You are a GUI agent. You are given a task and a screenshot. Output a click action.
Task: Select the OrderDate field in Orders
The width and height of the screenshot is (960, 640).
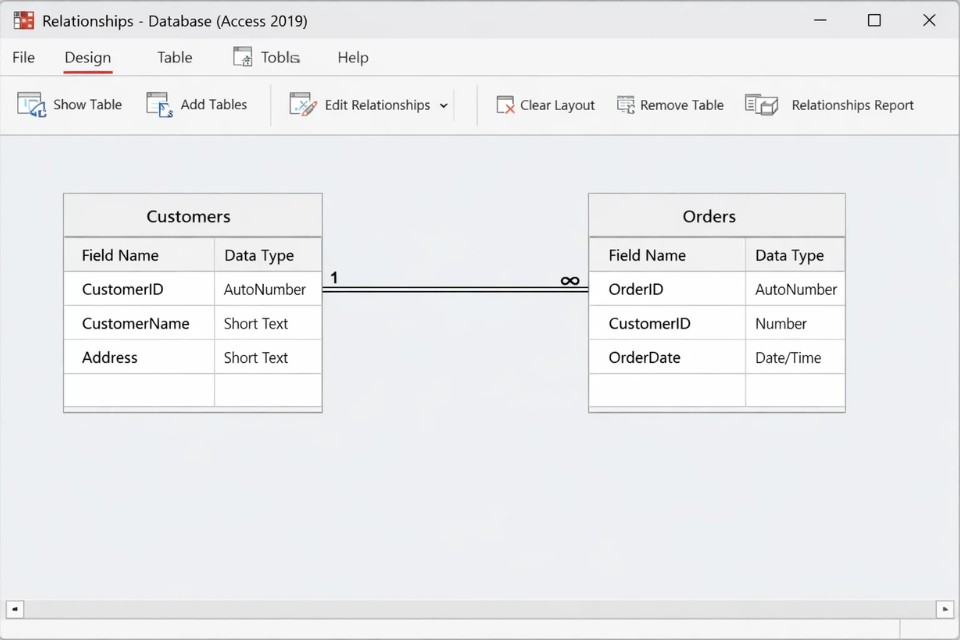coord(644,357)
